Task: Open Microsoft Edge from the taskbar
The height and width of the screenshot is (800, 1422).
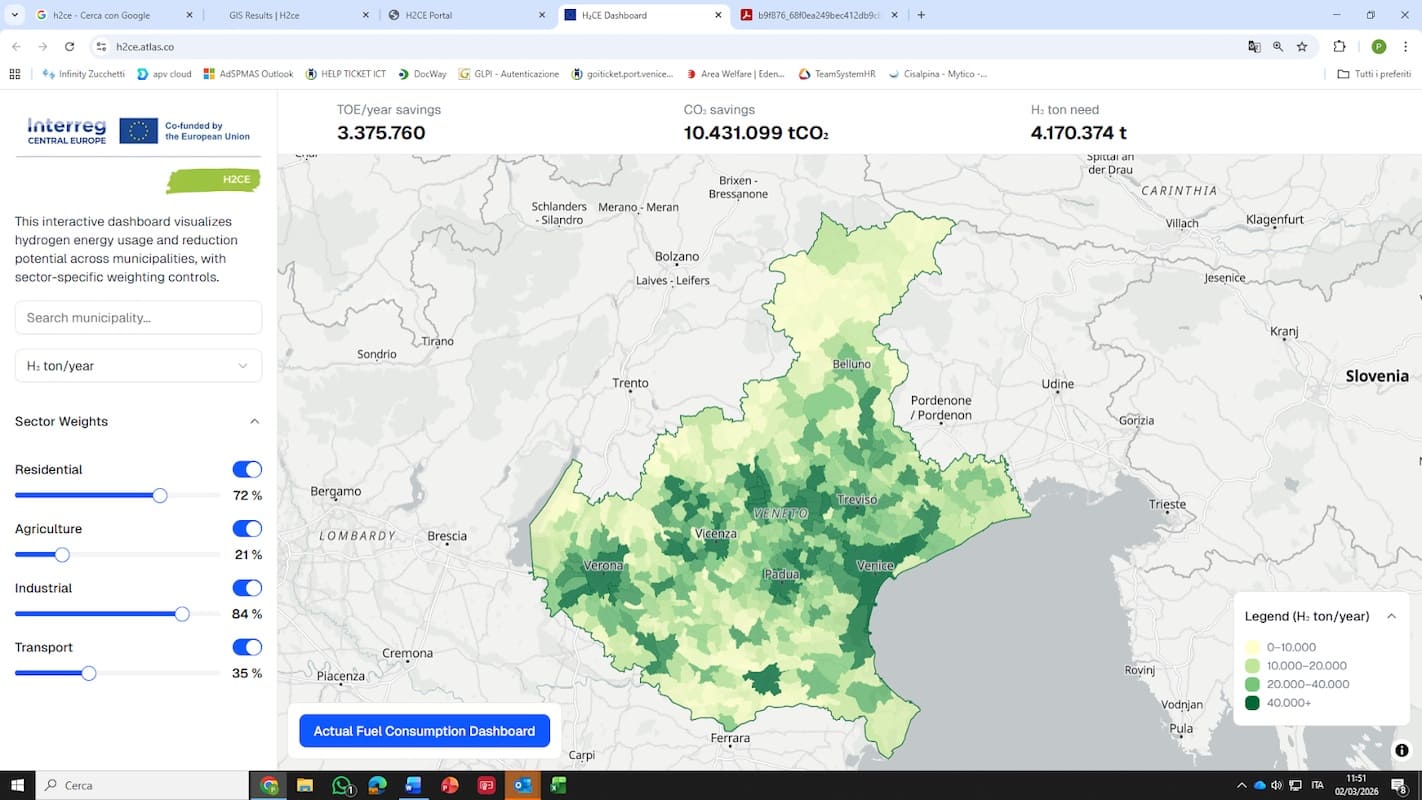Action: [x=377, y=785]
